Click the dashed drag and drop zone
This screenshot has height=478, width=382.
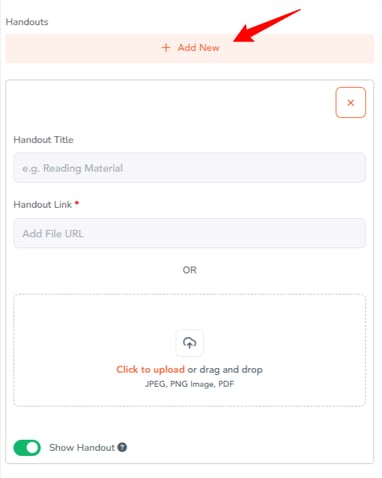pos(189,350)
